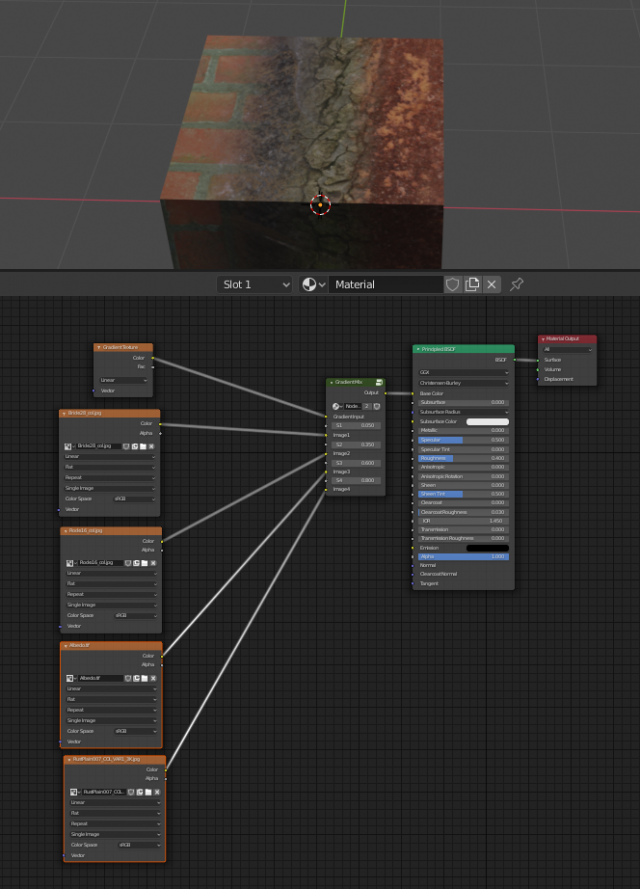Image resolution: width=640 pixels, height=889 pixels.
Task: Open Bricks28 node Color Space sRGB dropdown
Action: click(x=134, y=499)
